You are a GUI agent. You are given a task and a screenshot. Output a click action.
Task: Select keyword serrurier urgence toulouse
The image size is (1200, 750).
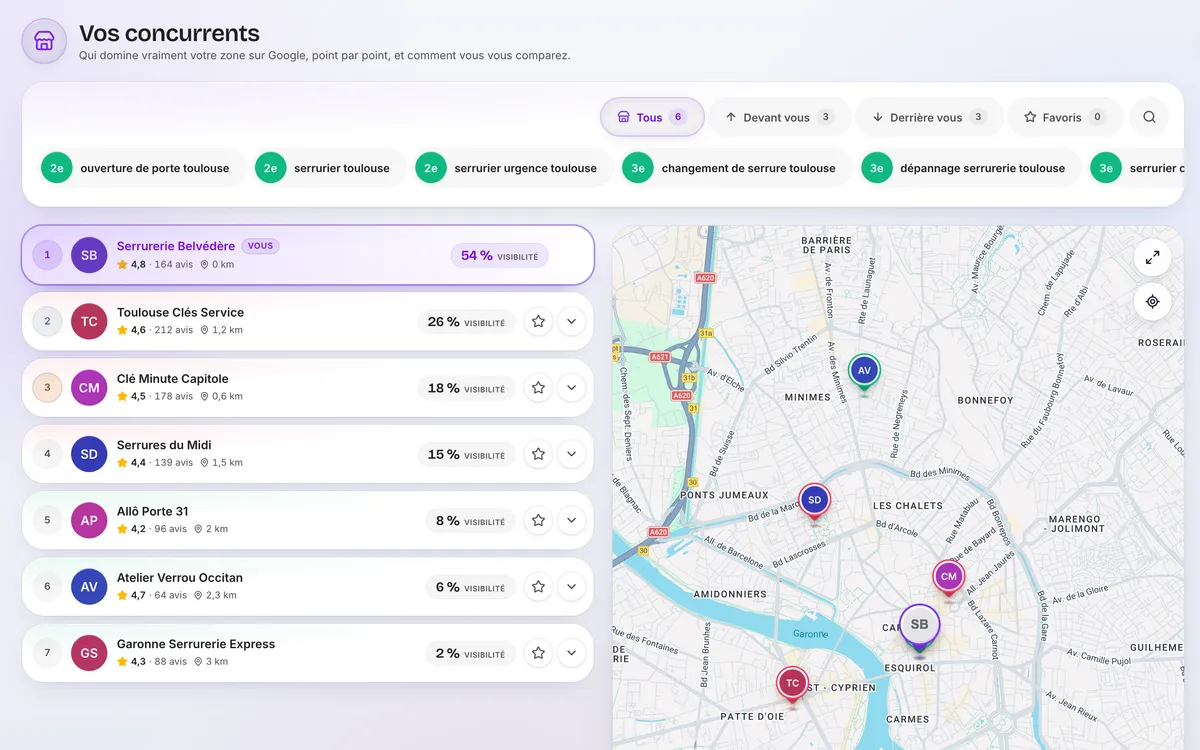[x=513, y=168]
